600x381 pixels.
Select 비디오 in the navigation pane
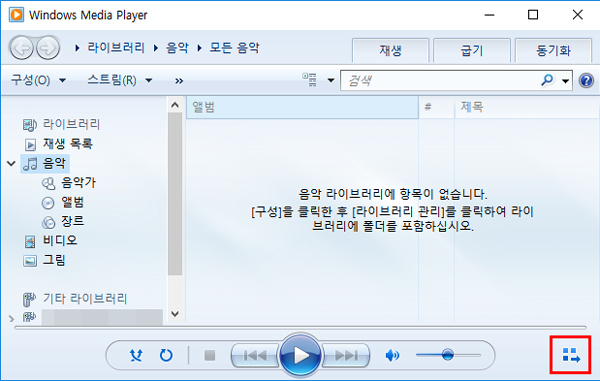point(60,240)
